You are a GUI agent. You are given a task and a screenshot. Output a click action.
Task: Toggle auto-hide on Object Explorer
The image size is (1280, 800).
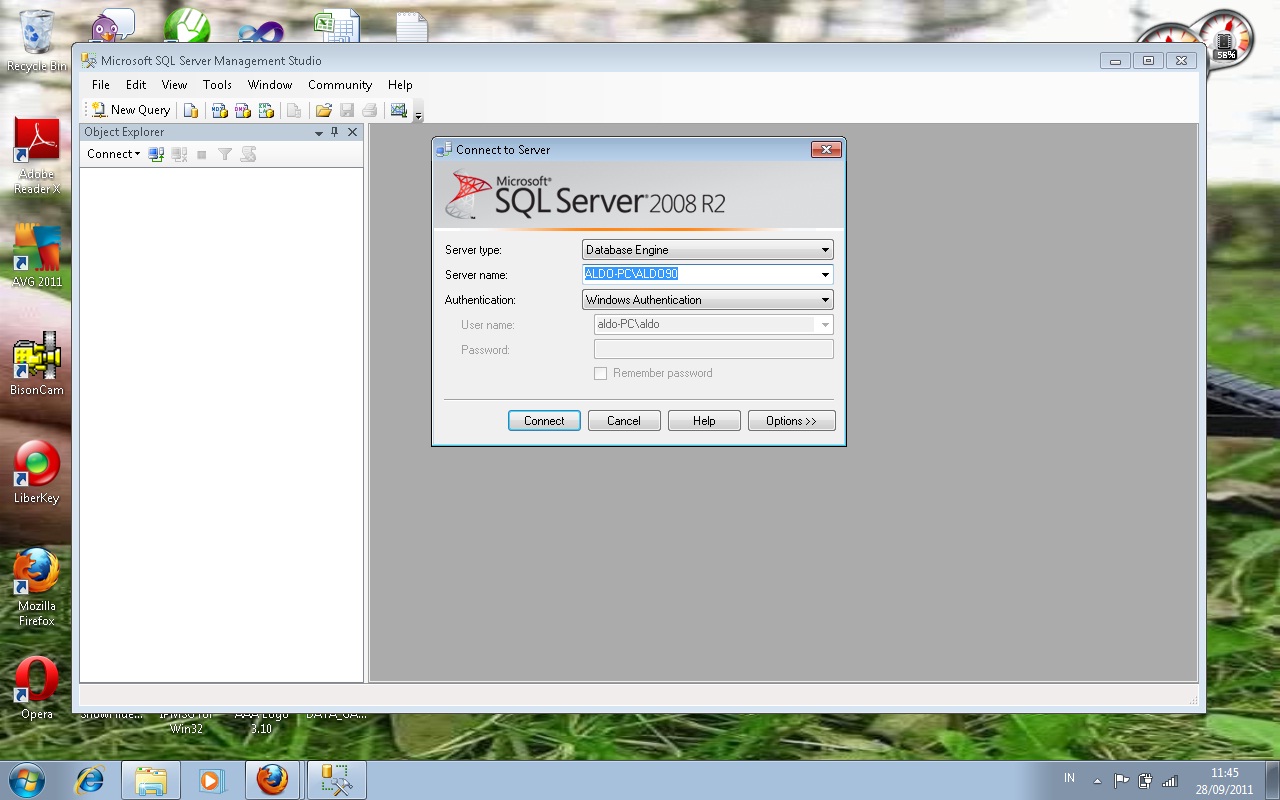point(335,131)
